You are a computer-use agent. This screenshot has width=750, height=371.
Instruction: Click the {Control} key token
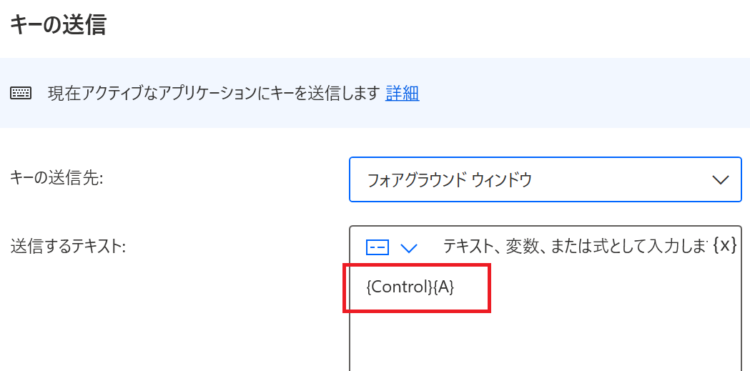click(x=399, y=287)
